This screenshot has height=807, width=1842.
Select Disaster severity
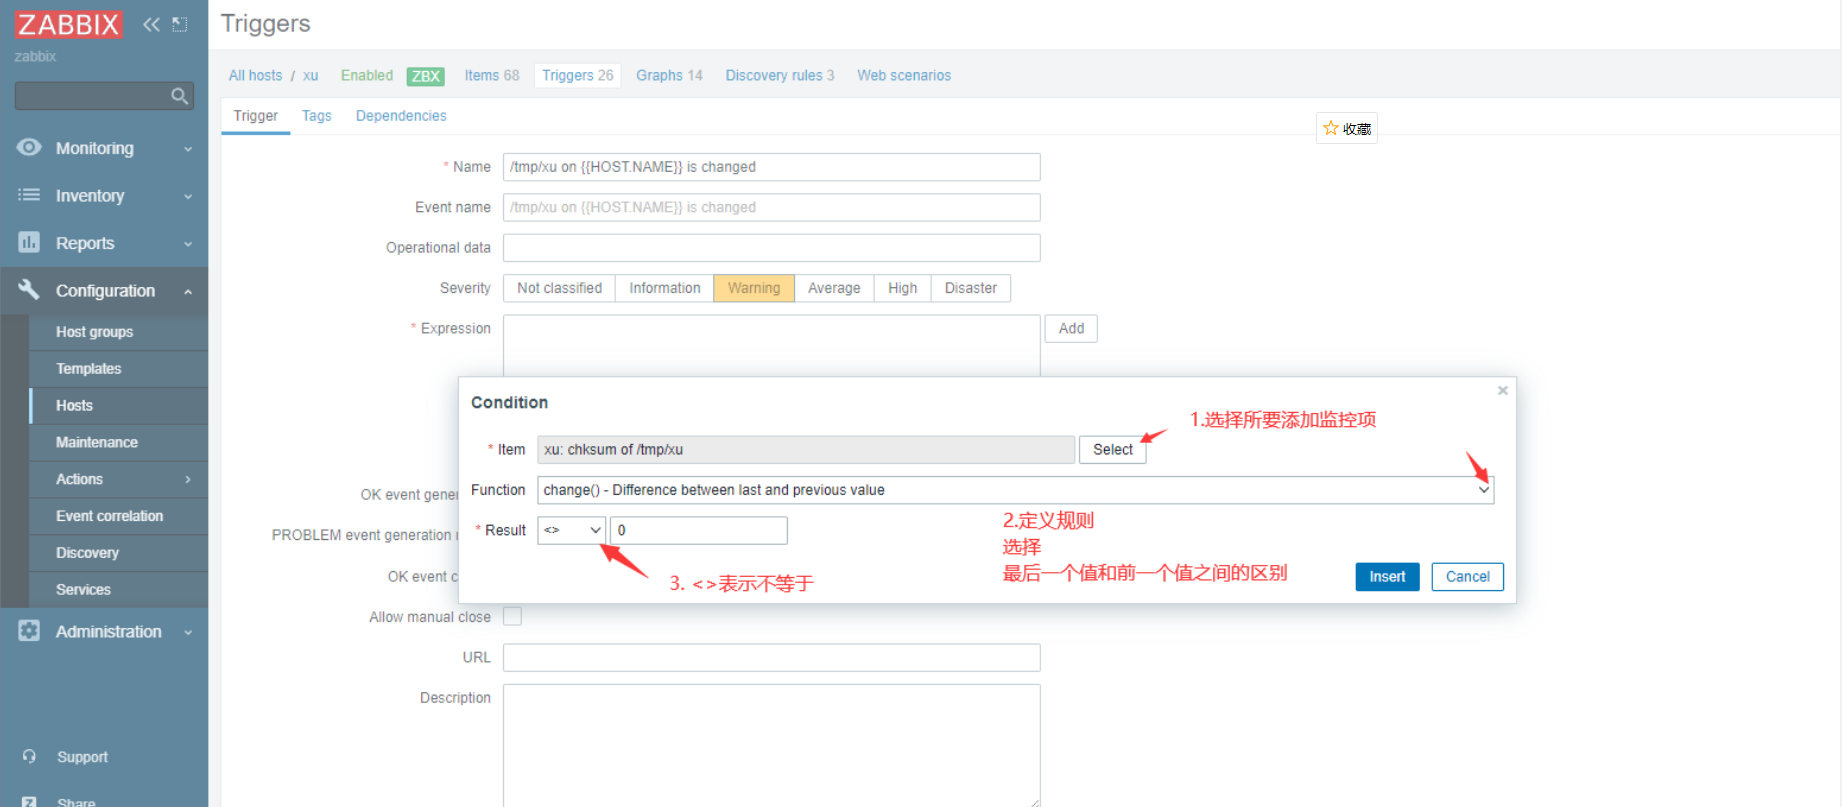[971, 288]
